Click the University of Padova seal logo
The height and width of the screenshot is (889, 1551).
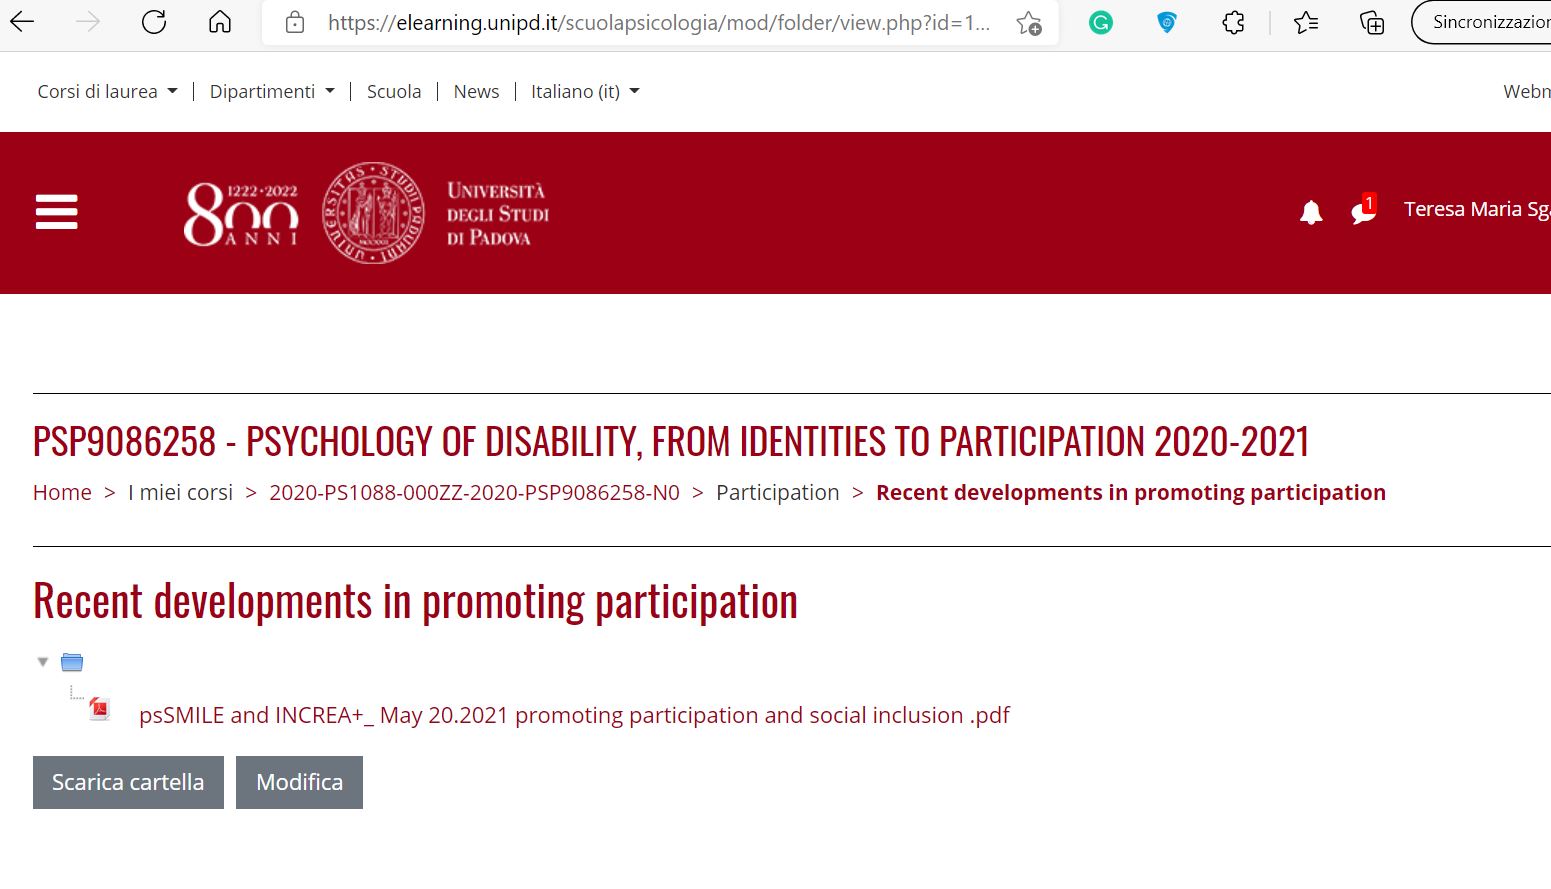(373, 213)
